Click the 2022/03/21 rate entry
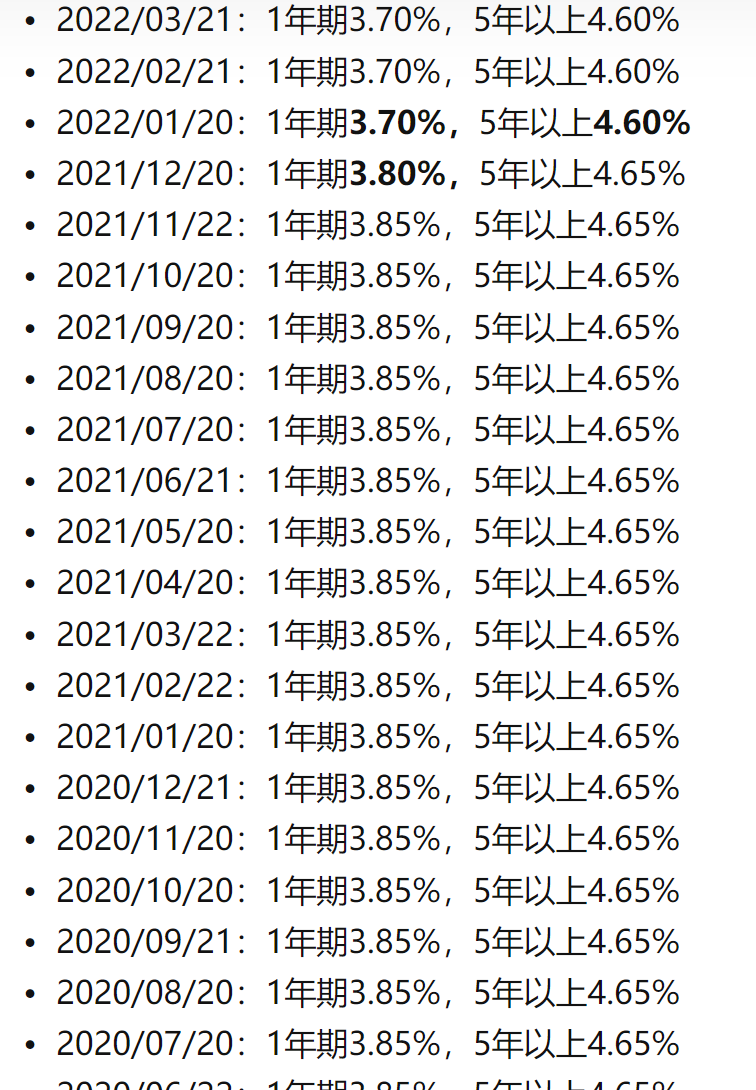 click(367, 20)
